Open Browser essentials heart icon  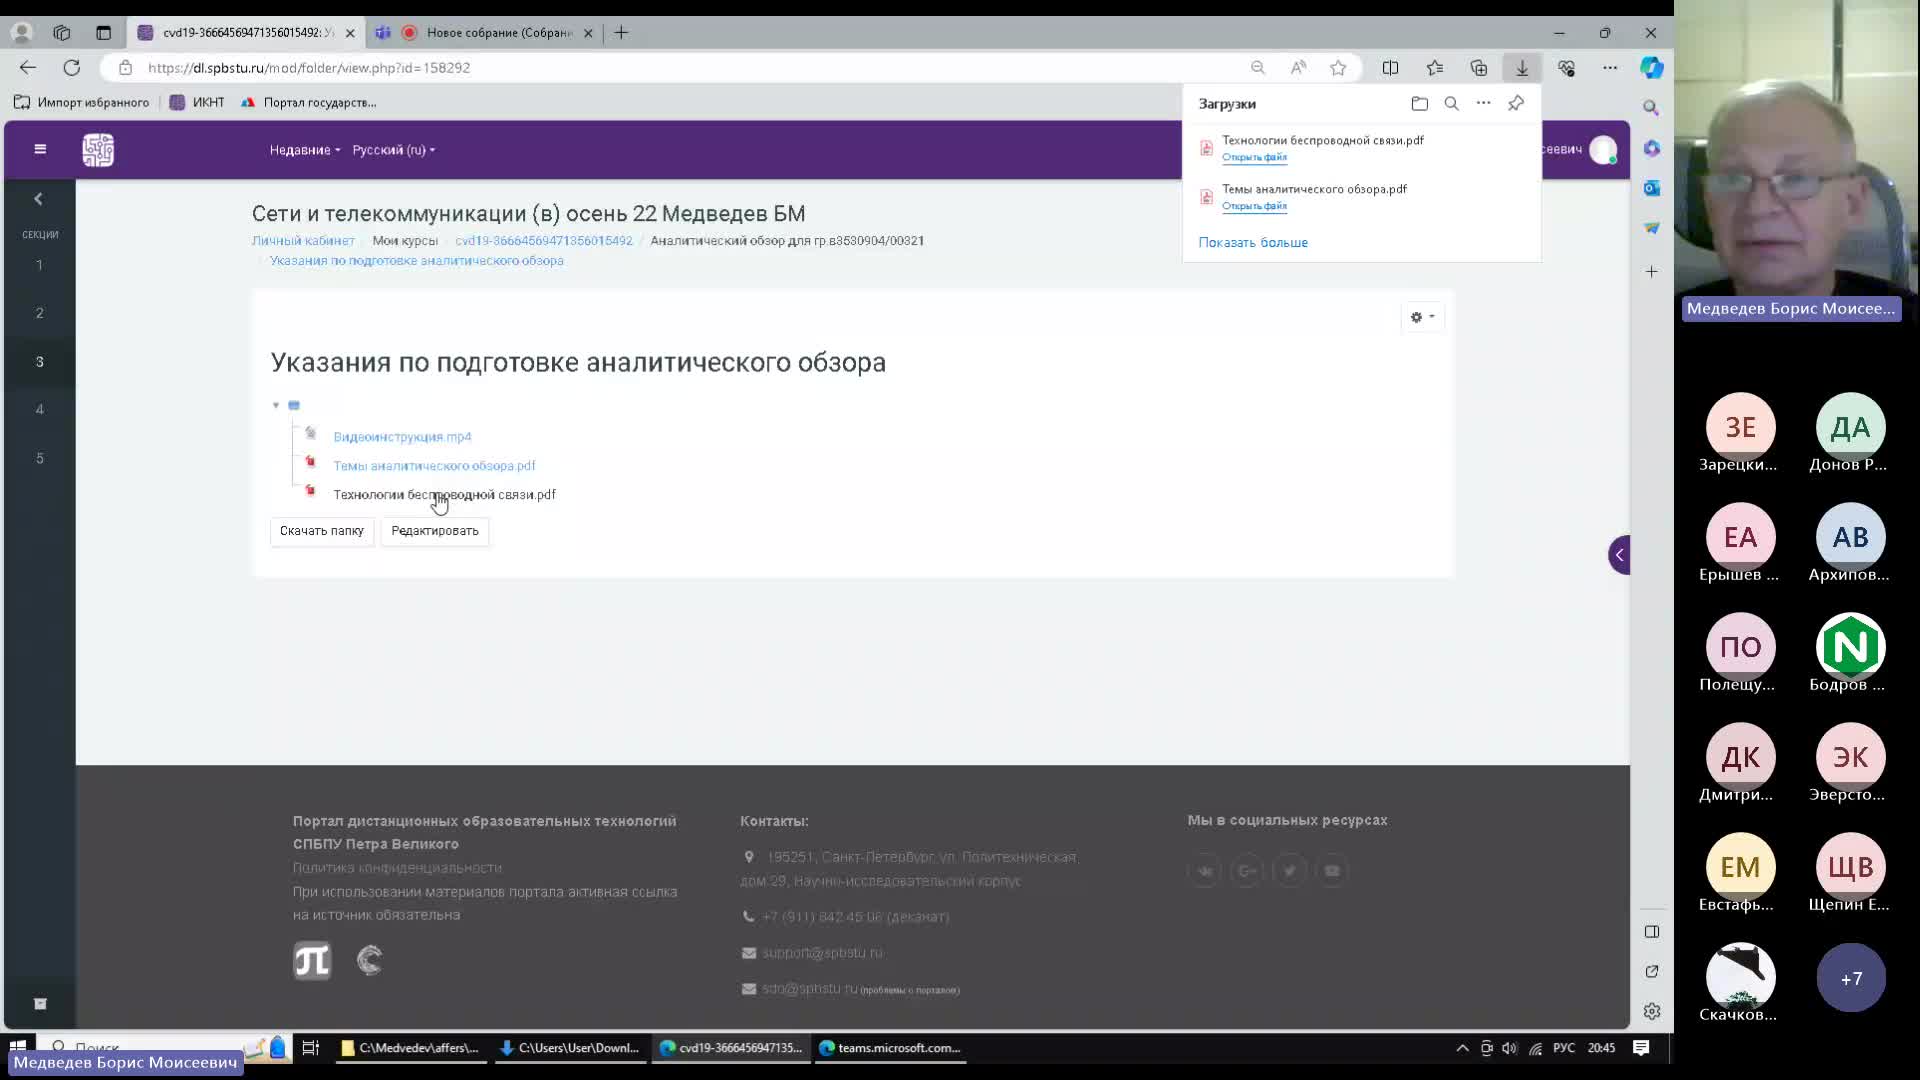point(1566,67)
